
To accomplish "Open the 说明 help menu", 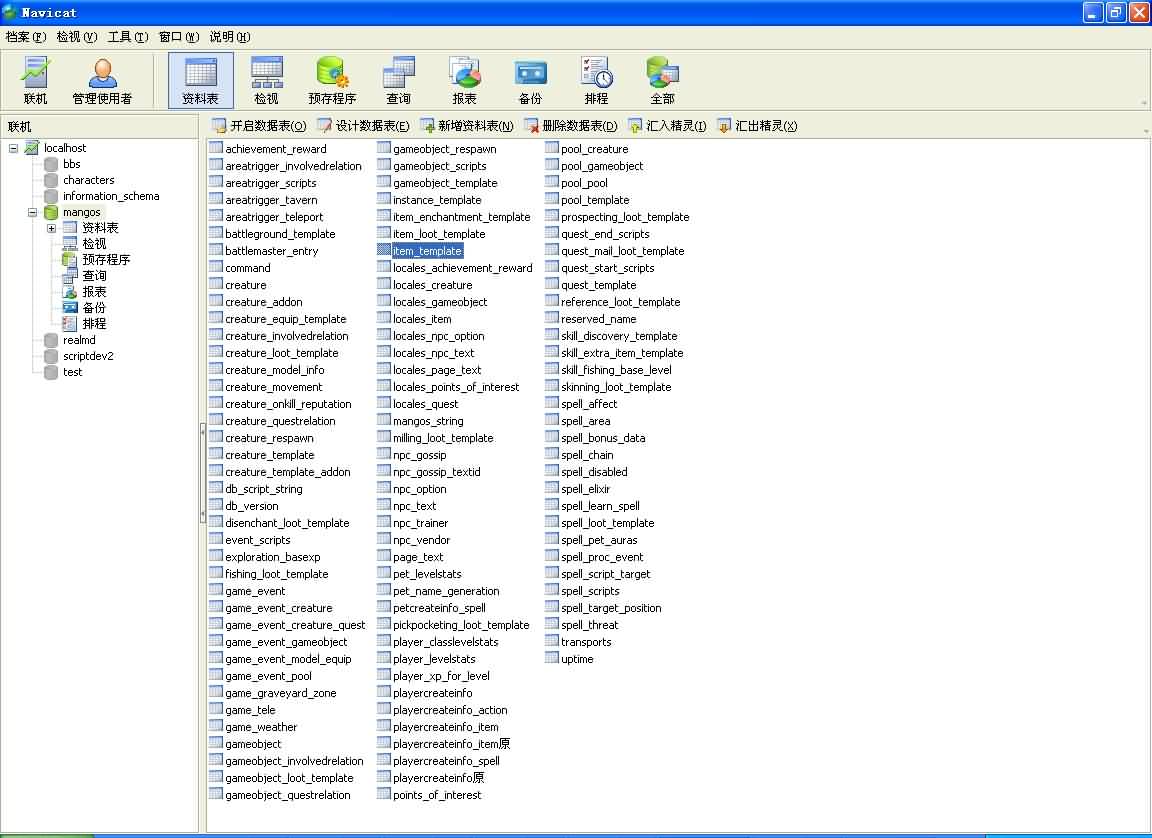I will (230, 37).
